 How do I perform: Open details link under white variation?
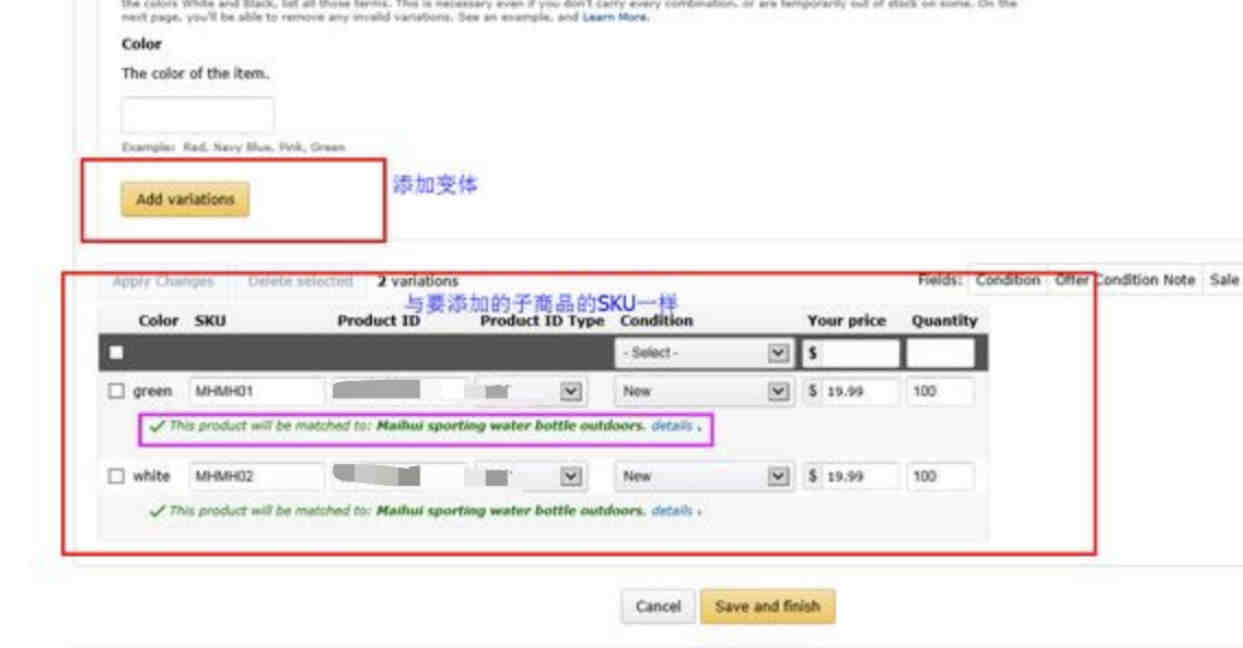coord(672,511)
